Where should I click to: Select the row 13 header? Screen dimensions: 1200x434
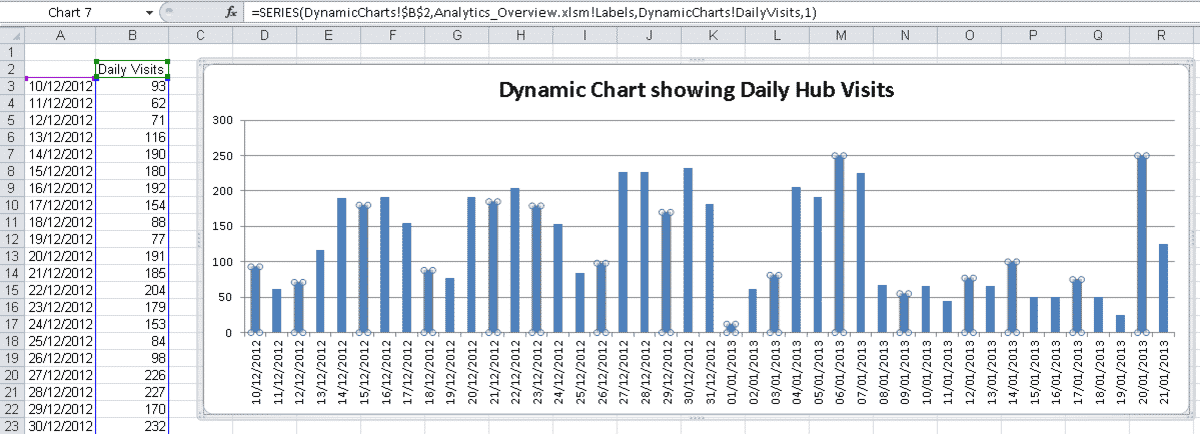(11, 255)
